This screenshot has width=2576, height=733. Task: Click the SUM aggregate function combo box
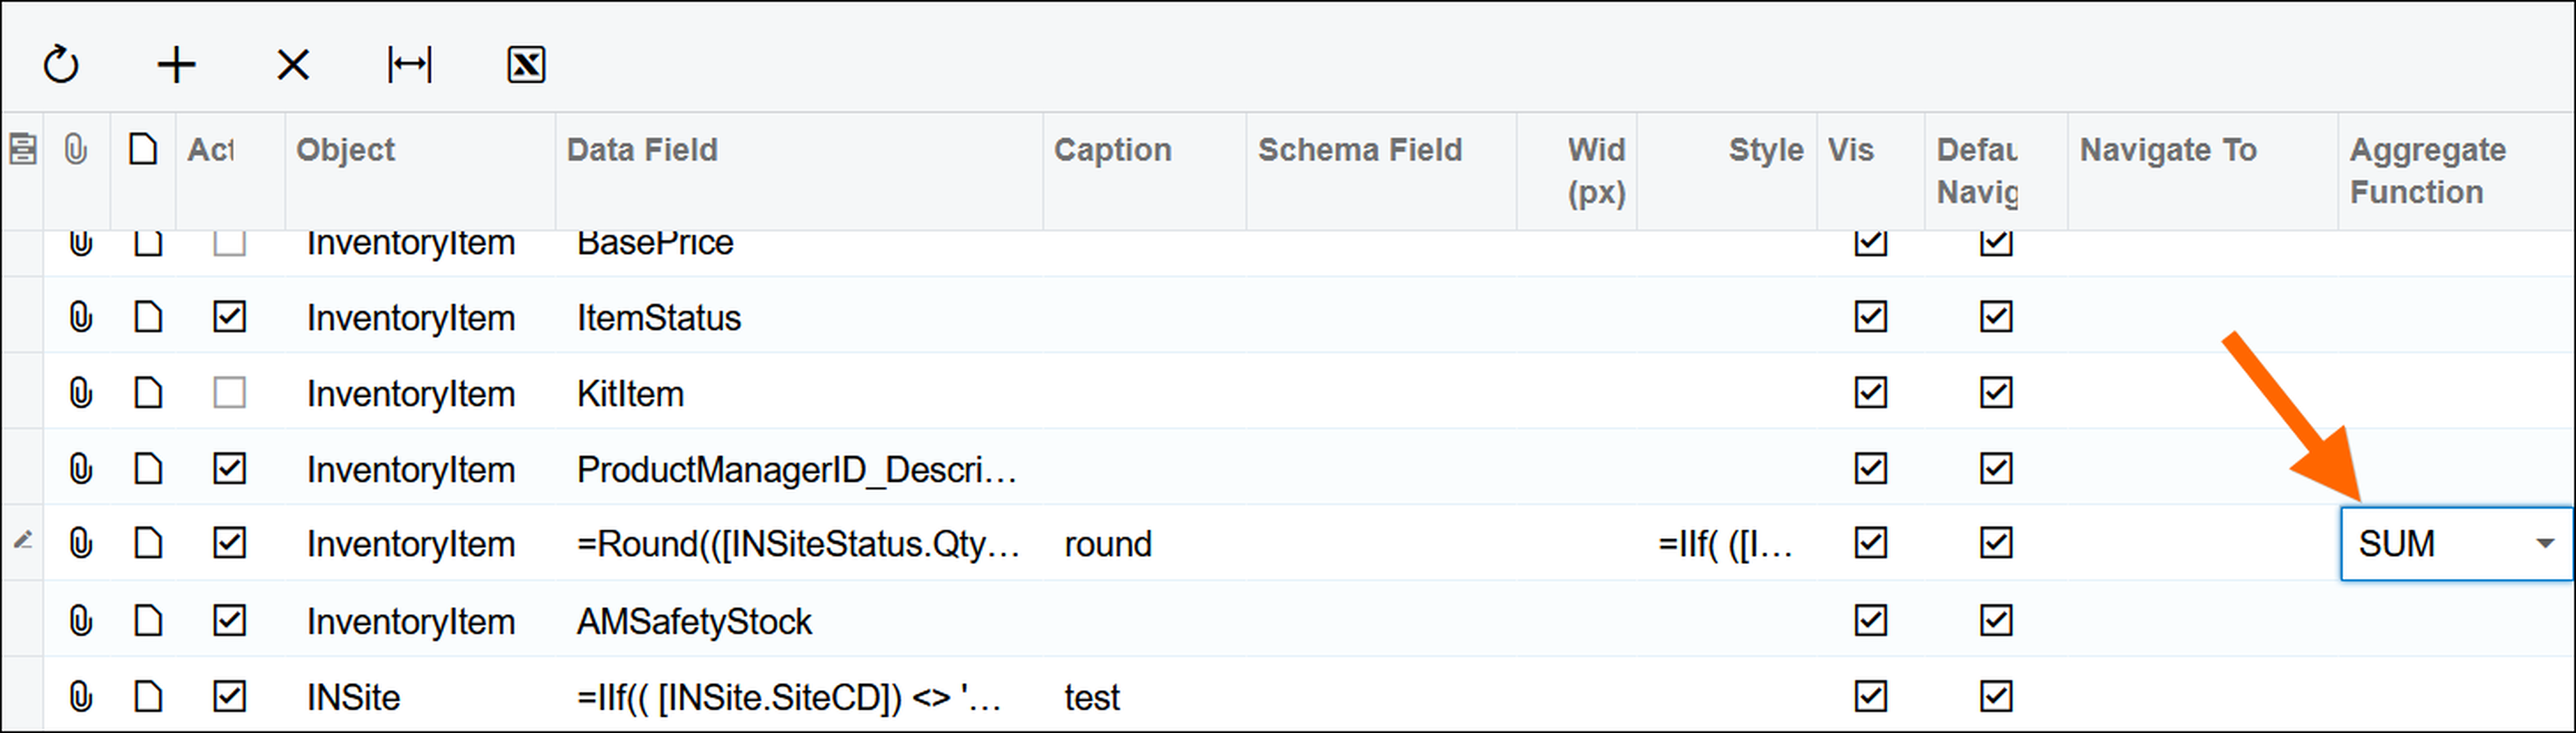[x=2430, y=544]
